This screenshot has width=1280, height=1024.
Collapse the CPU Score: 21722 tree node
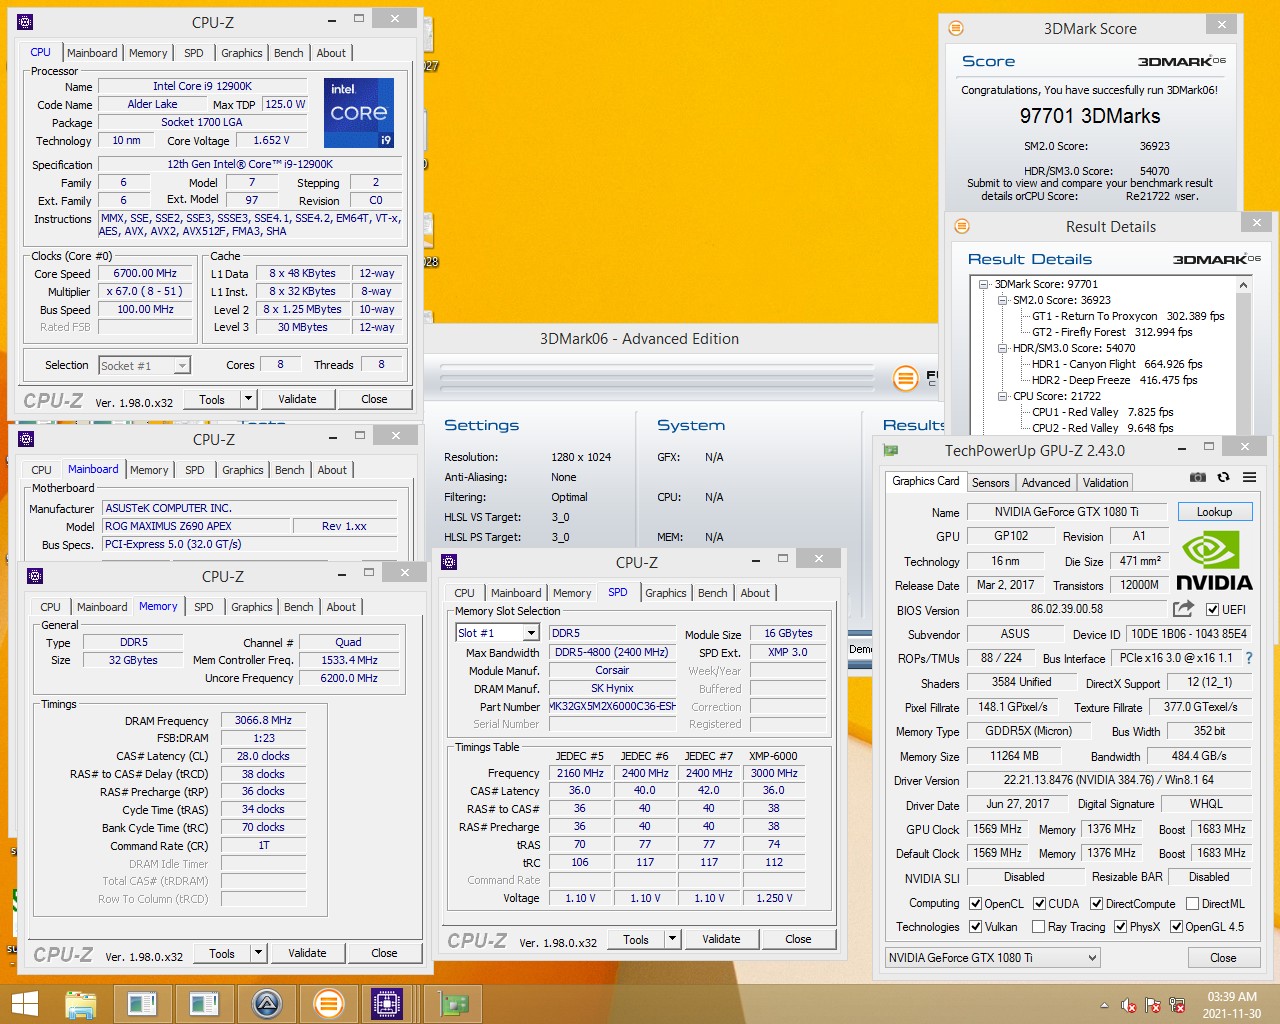tap(1003, 396)
